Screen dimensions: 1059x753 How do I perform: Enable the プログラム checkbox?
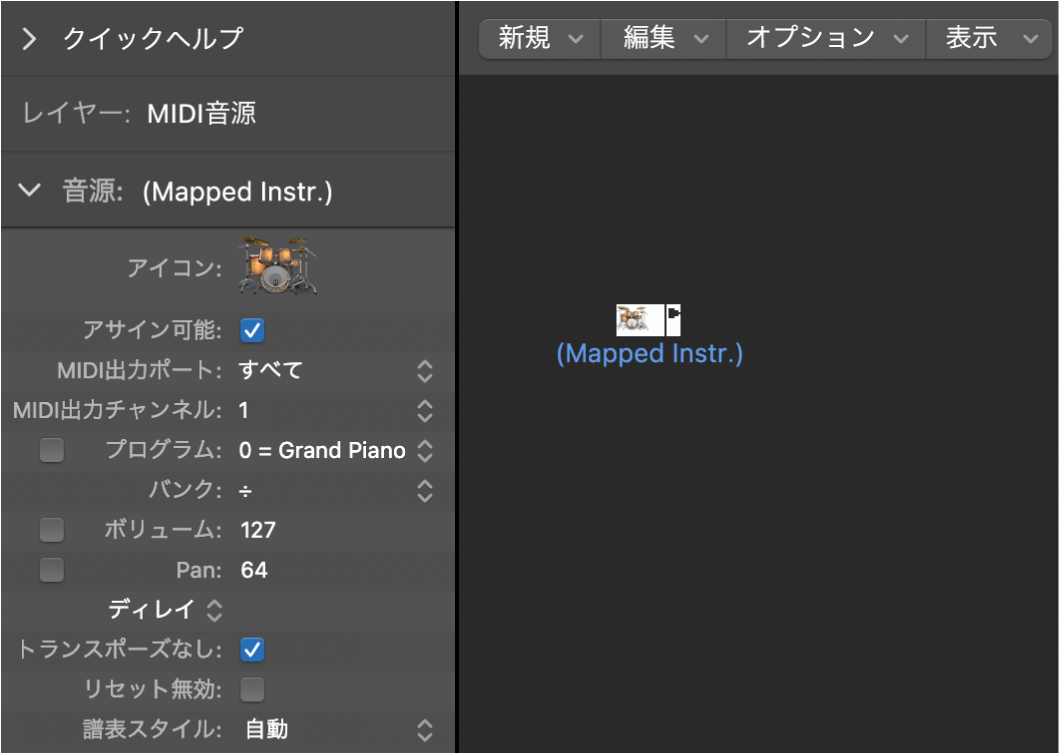51,450
